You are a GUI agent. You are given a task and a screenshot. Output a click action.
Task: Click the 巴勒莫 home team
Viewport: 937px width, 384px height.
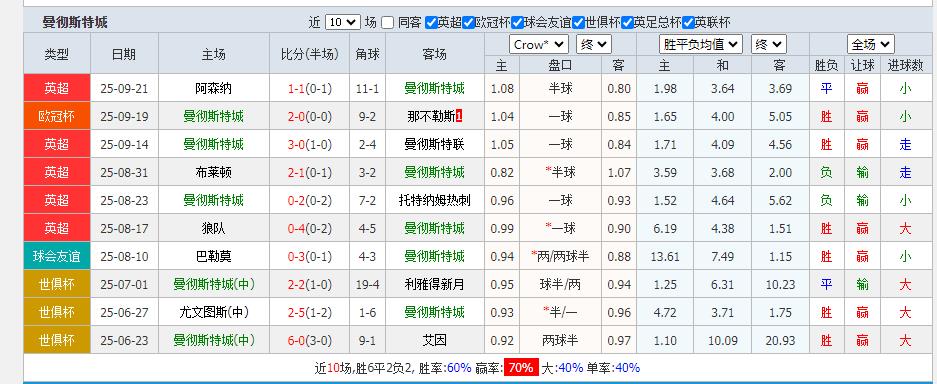click(x=213, y=256)
